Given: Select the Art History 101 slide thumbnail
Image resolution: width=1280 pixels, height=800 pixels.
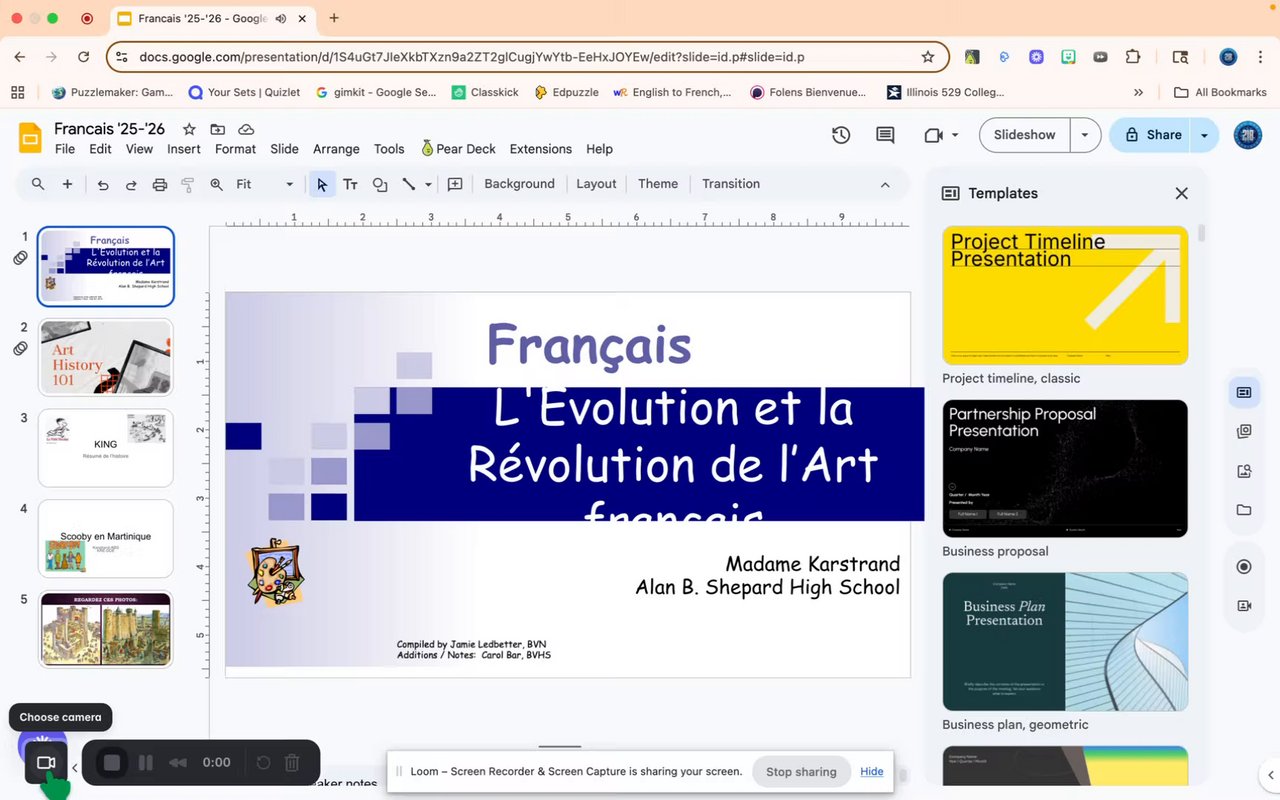Looking at the screenshot, I should [x=106, y=357].
